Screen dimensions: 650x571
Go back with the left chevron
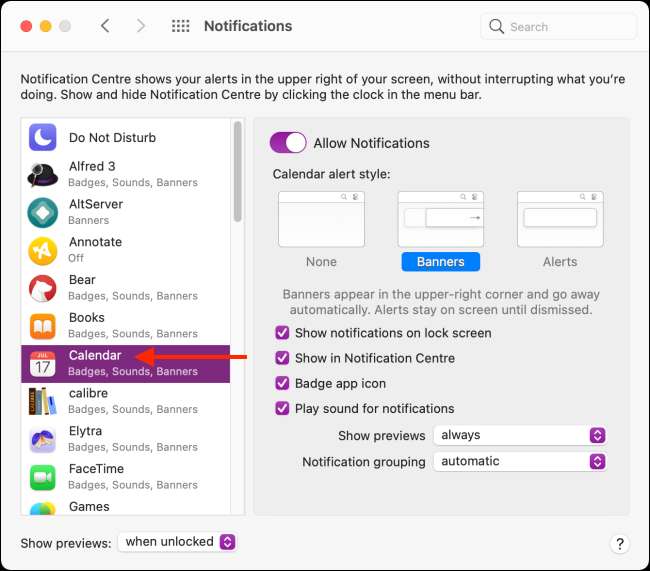(105, 26)
